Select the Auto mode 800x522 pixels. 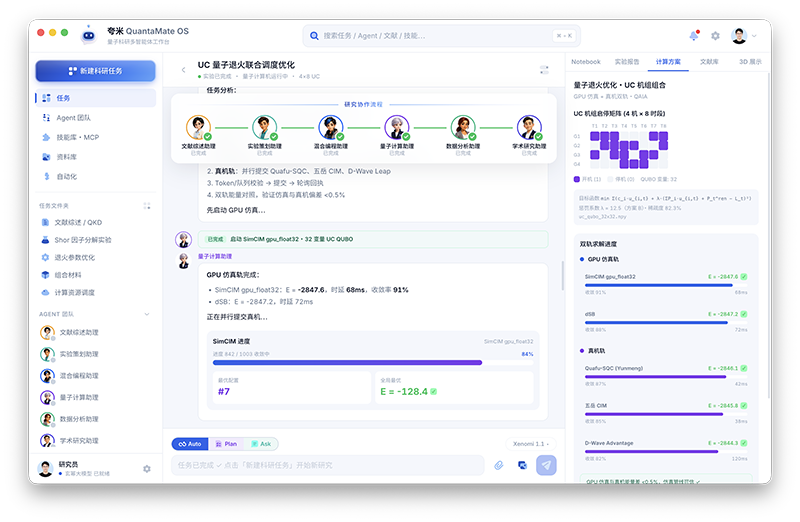coord(190,444)
